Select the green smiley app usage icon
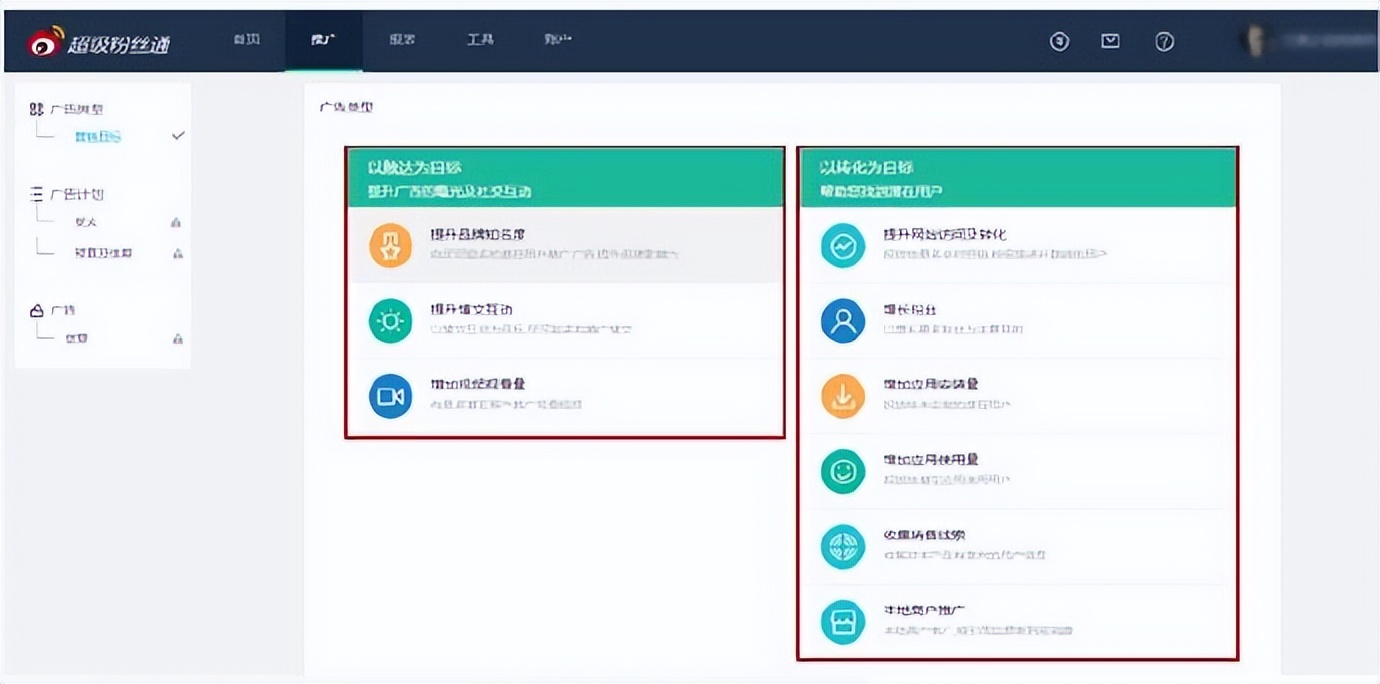 843,471
